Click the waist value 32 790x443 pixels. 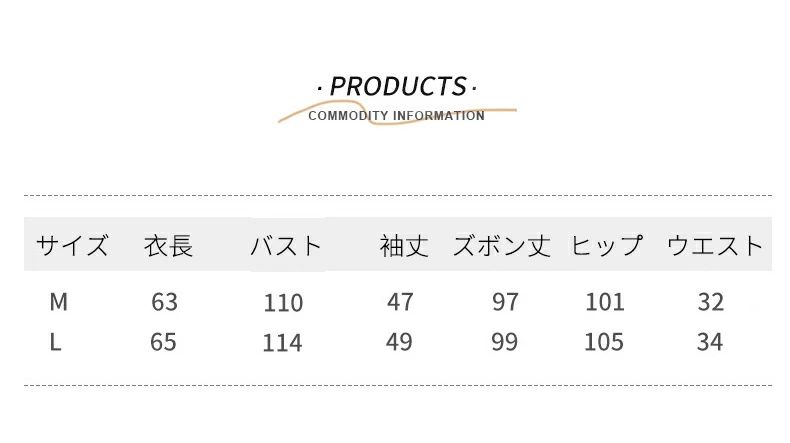[711, 301]
